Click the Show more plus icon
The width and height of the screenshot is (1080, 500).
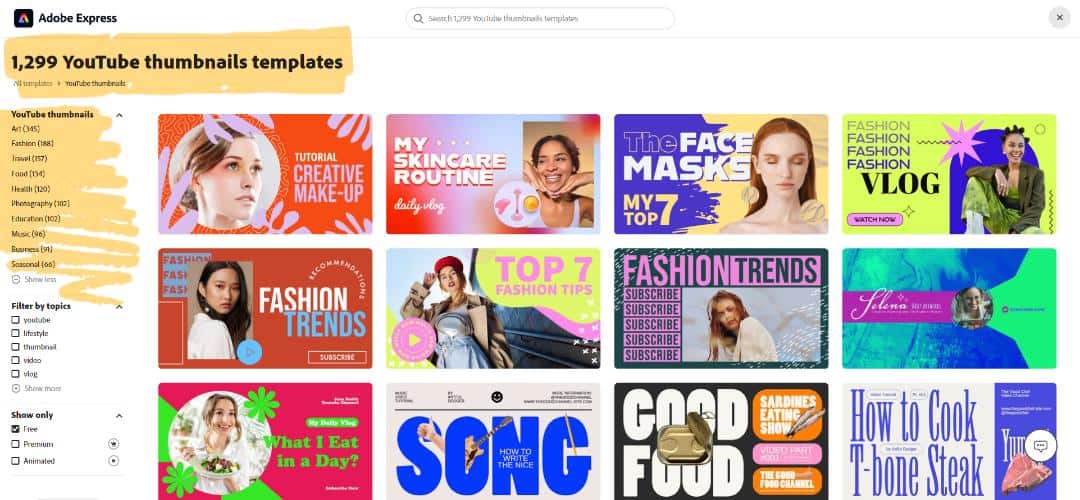16,388
